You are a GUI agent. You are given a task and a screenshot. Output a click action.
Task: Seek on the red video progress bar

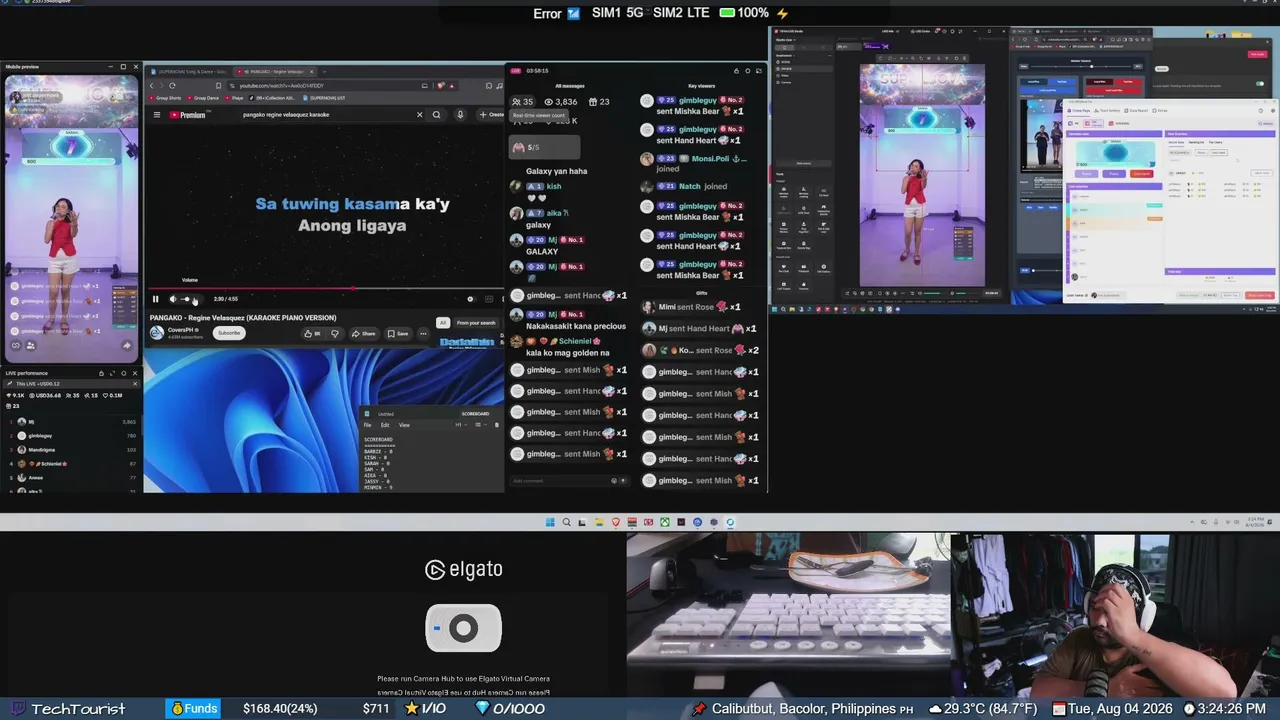[325, 290]
